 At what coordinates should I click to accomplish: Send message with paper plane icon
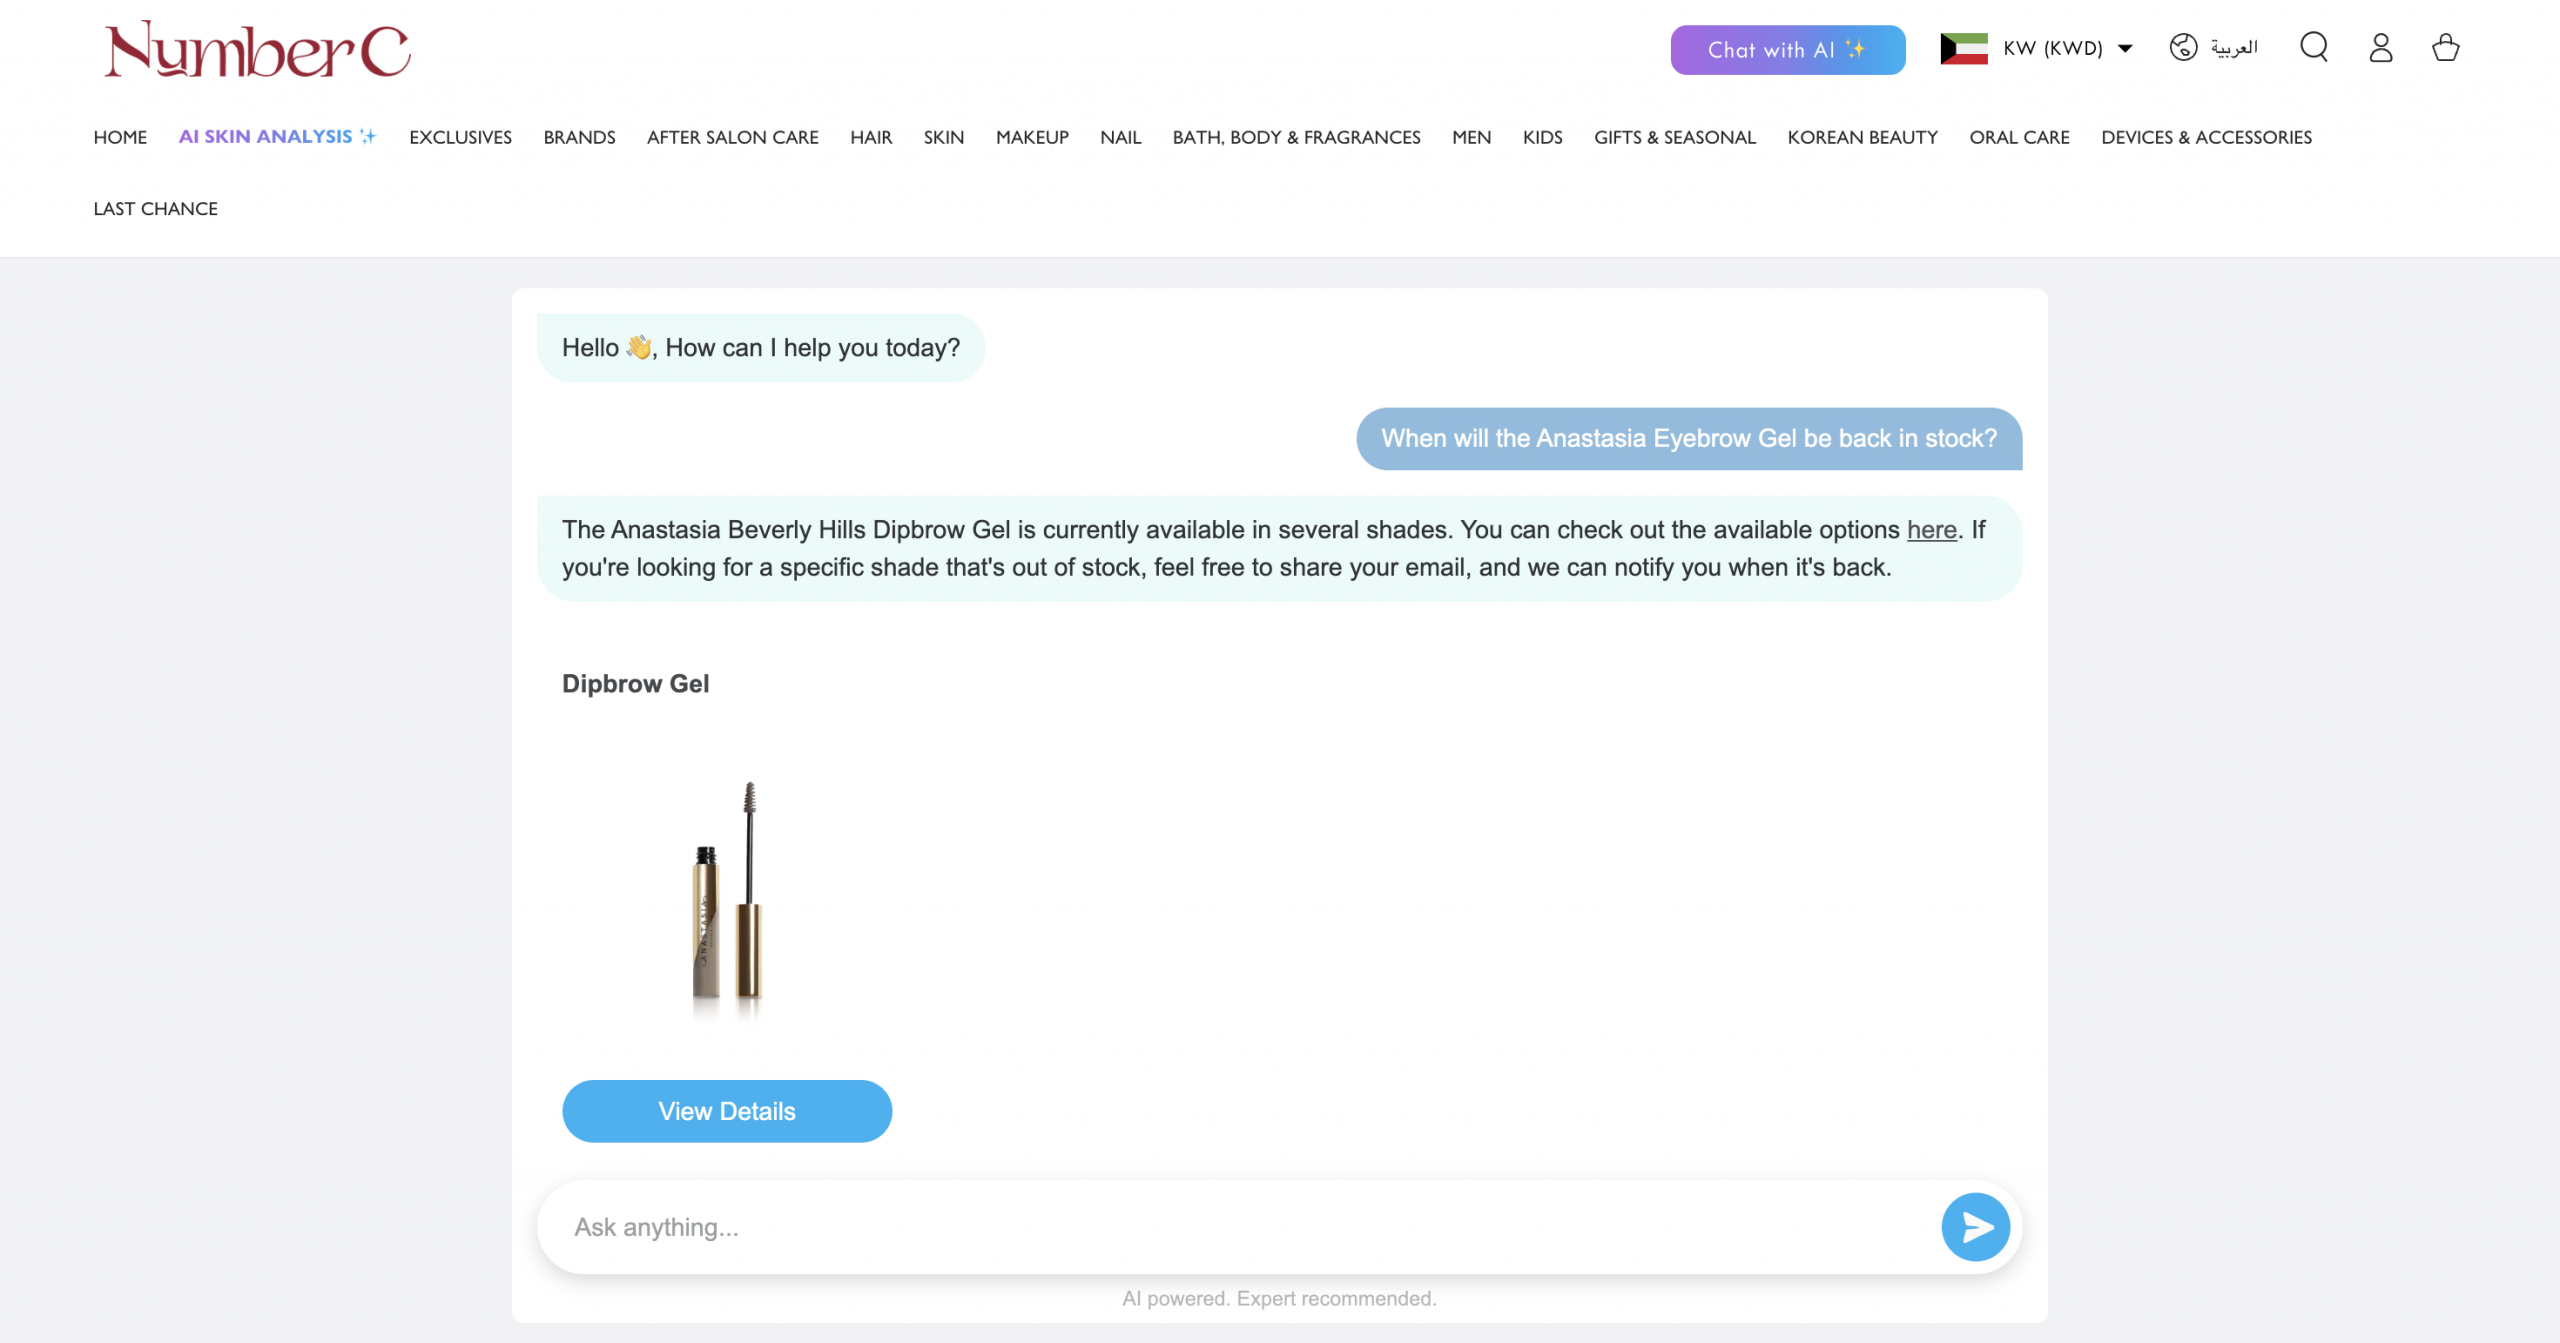click(1975, 1227)
